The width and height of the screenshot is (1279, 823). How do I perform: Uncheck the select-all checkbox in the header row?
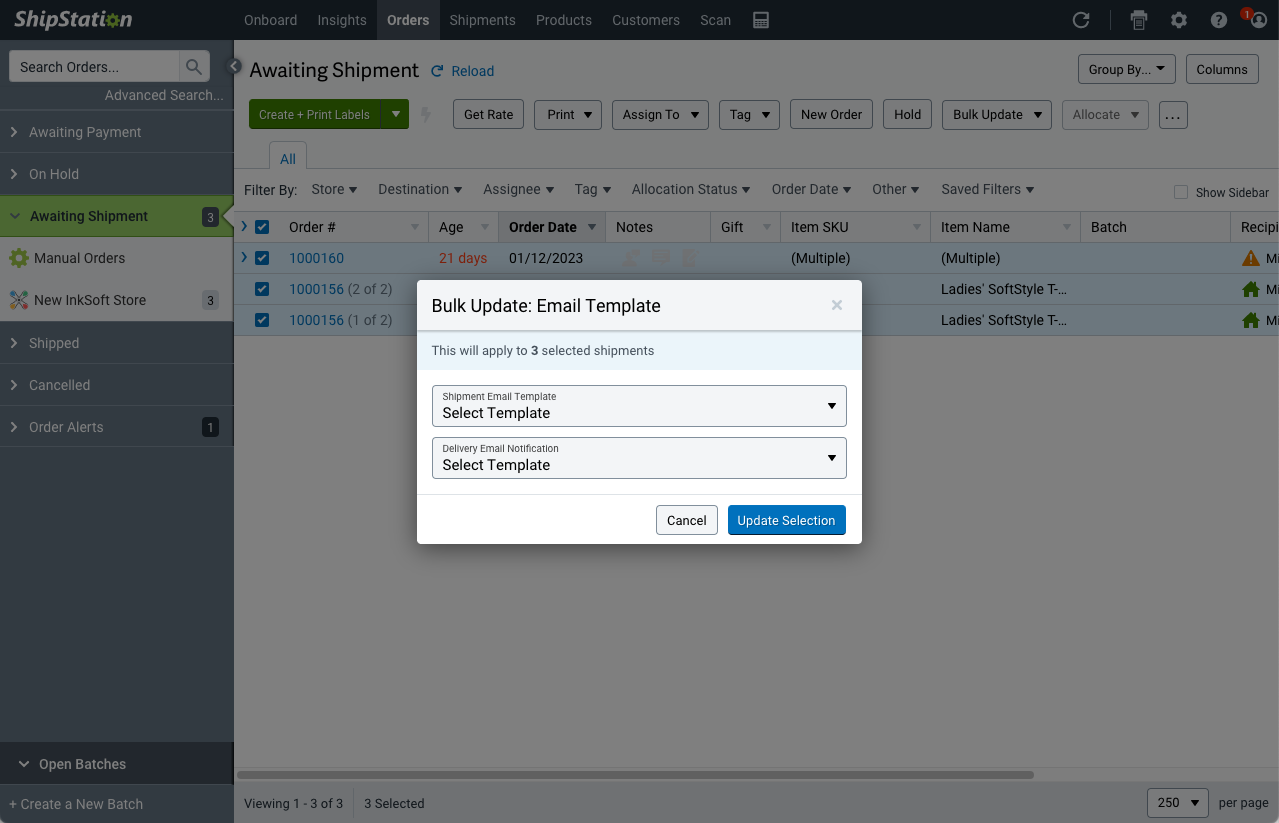point(262,227)
